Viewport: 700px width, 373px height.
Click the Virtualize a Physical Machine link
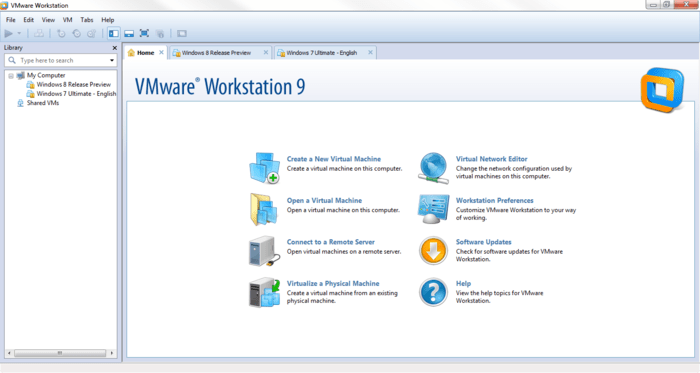pyautogui.click(x=333, y=283)
